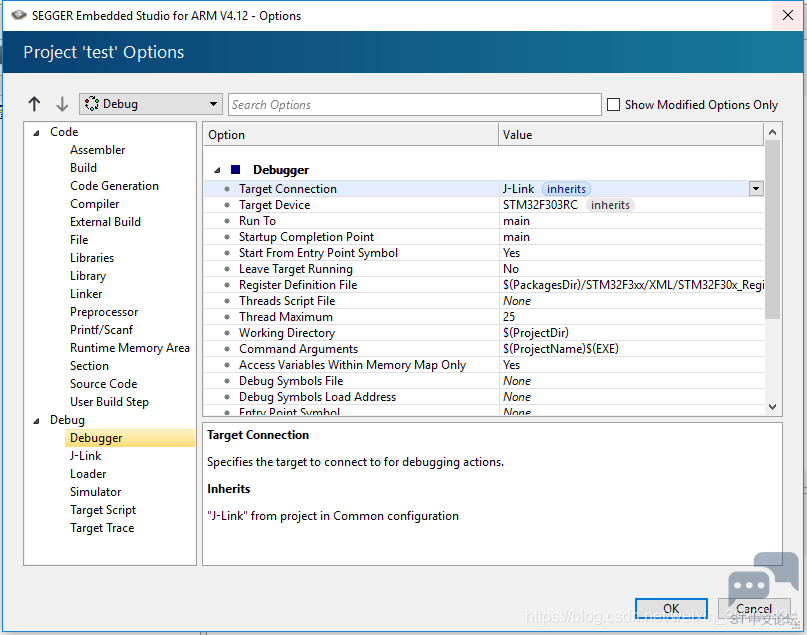Image resolution: width=807 pixels, height=635 pixels.
Task: Select the Target Connection option row
Action: click(x=484, y=188)
